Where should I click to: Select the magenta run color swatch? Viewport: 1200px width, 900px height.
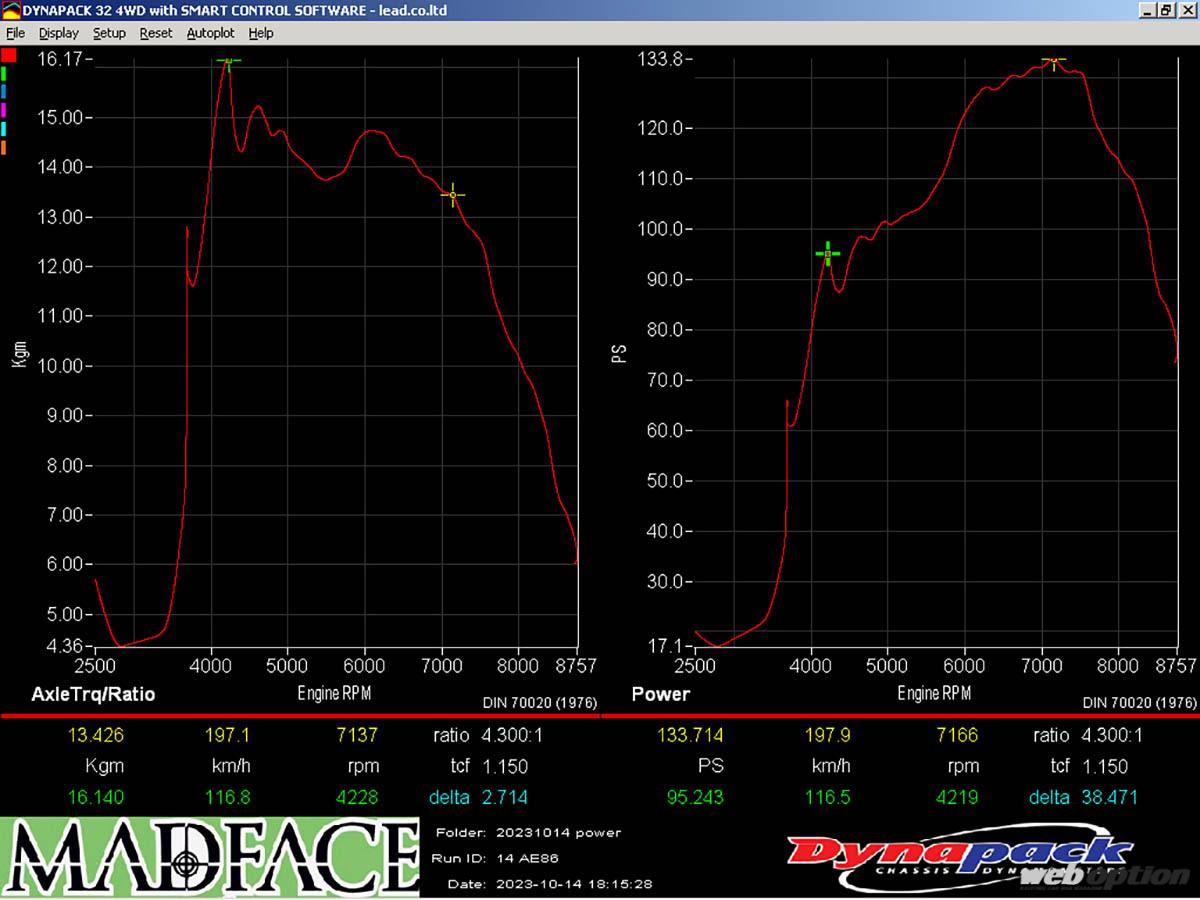click(x=5, y=110)
